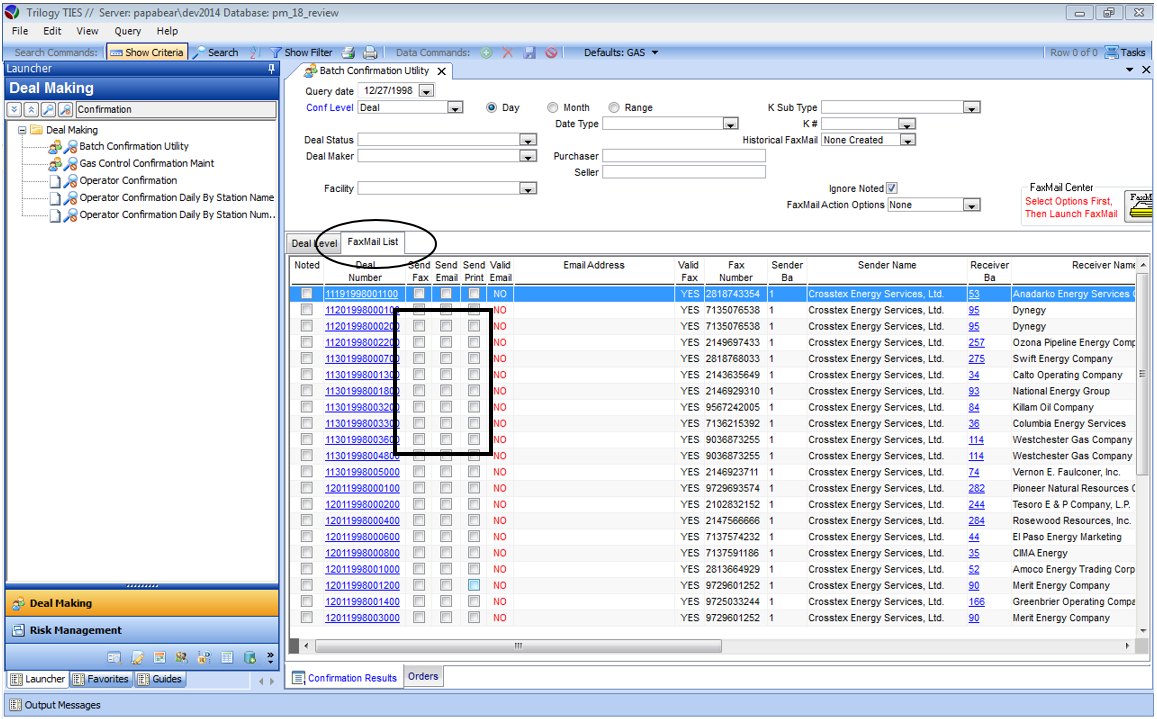Open the Query menu

128,31
